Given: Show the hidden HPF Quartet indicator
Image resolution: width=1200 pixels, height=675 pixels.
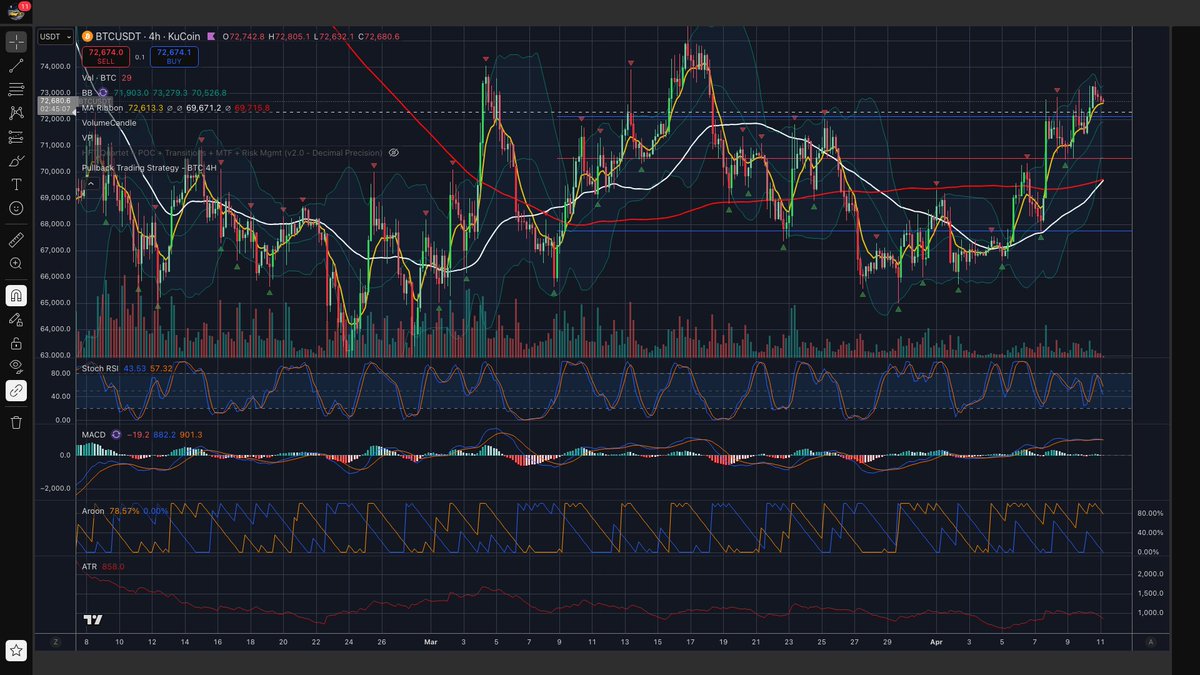Looking at the screenshot, I should tap(394, 153).
